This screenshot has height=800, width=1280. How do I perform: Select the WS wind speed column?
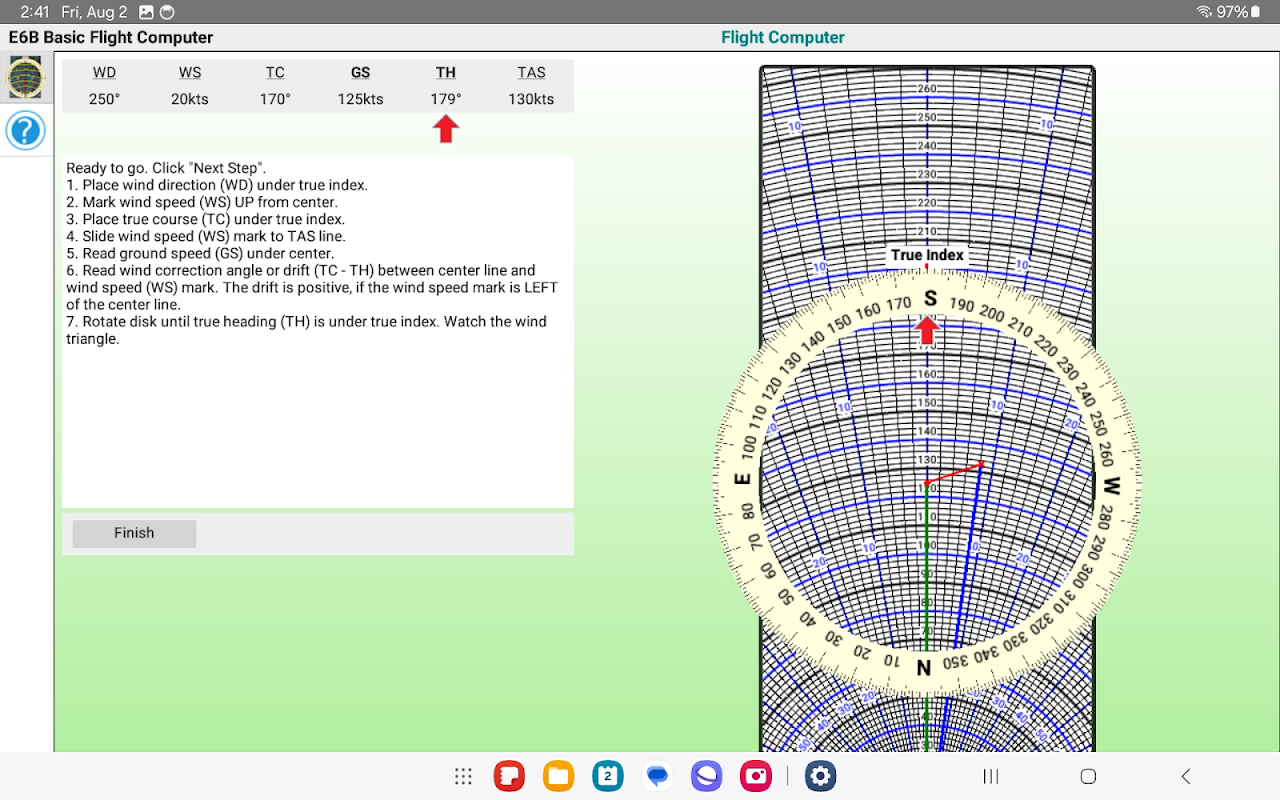[x=190, y=86]
